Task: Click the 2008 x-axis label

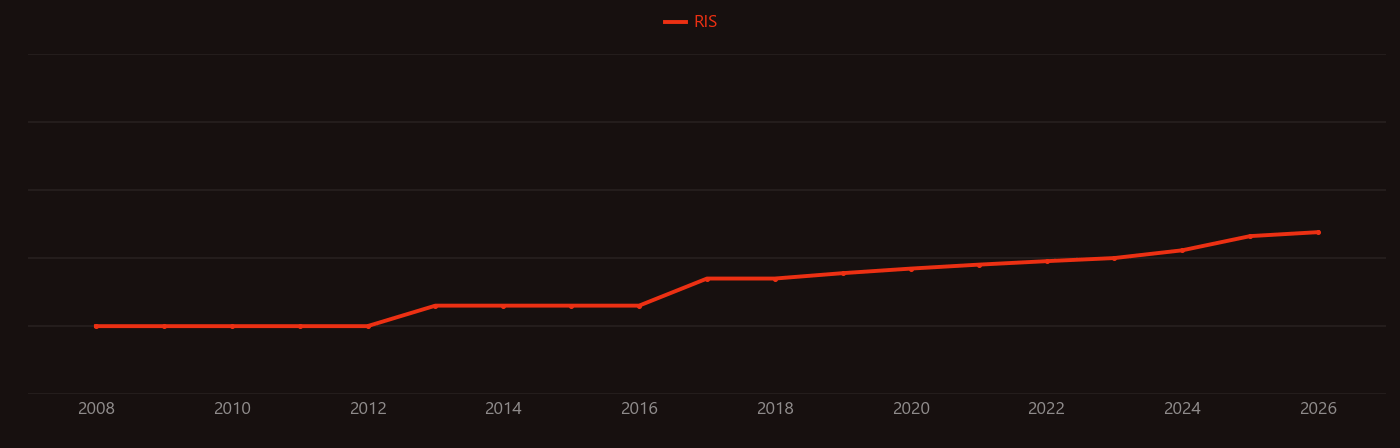Action: 96,409
